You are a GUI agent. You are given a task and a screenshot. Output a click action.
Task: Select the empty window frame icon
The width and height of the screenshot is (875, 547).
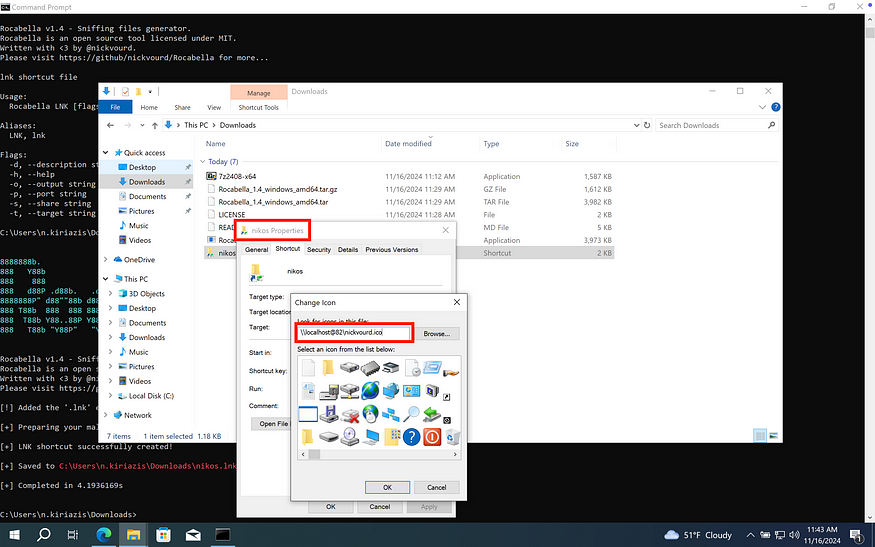pyautogui.click(x=308, y=414)
